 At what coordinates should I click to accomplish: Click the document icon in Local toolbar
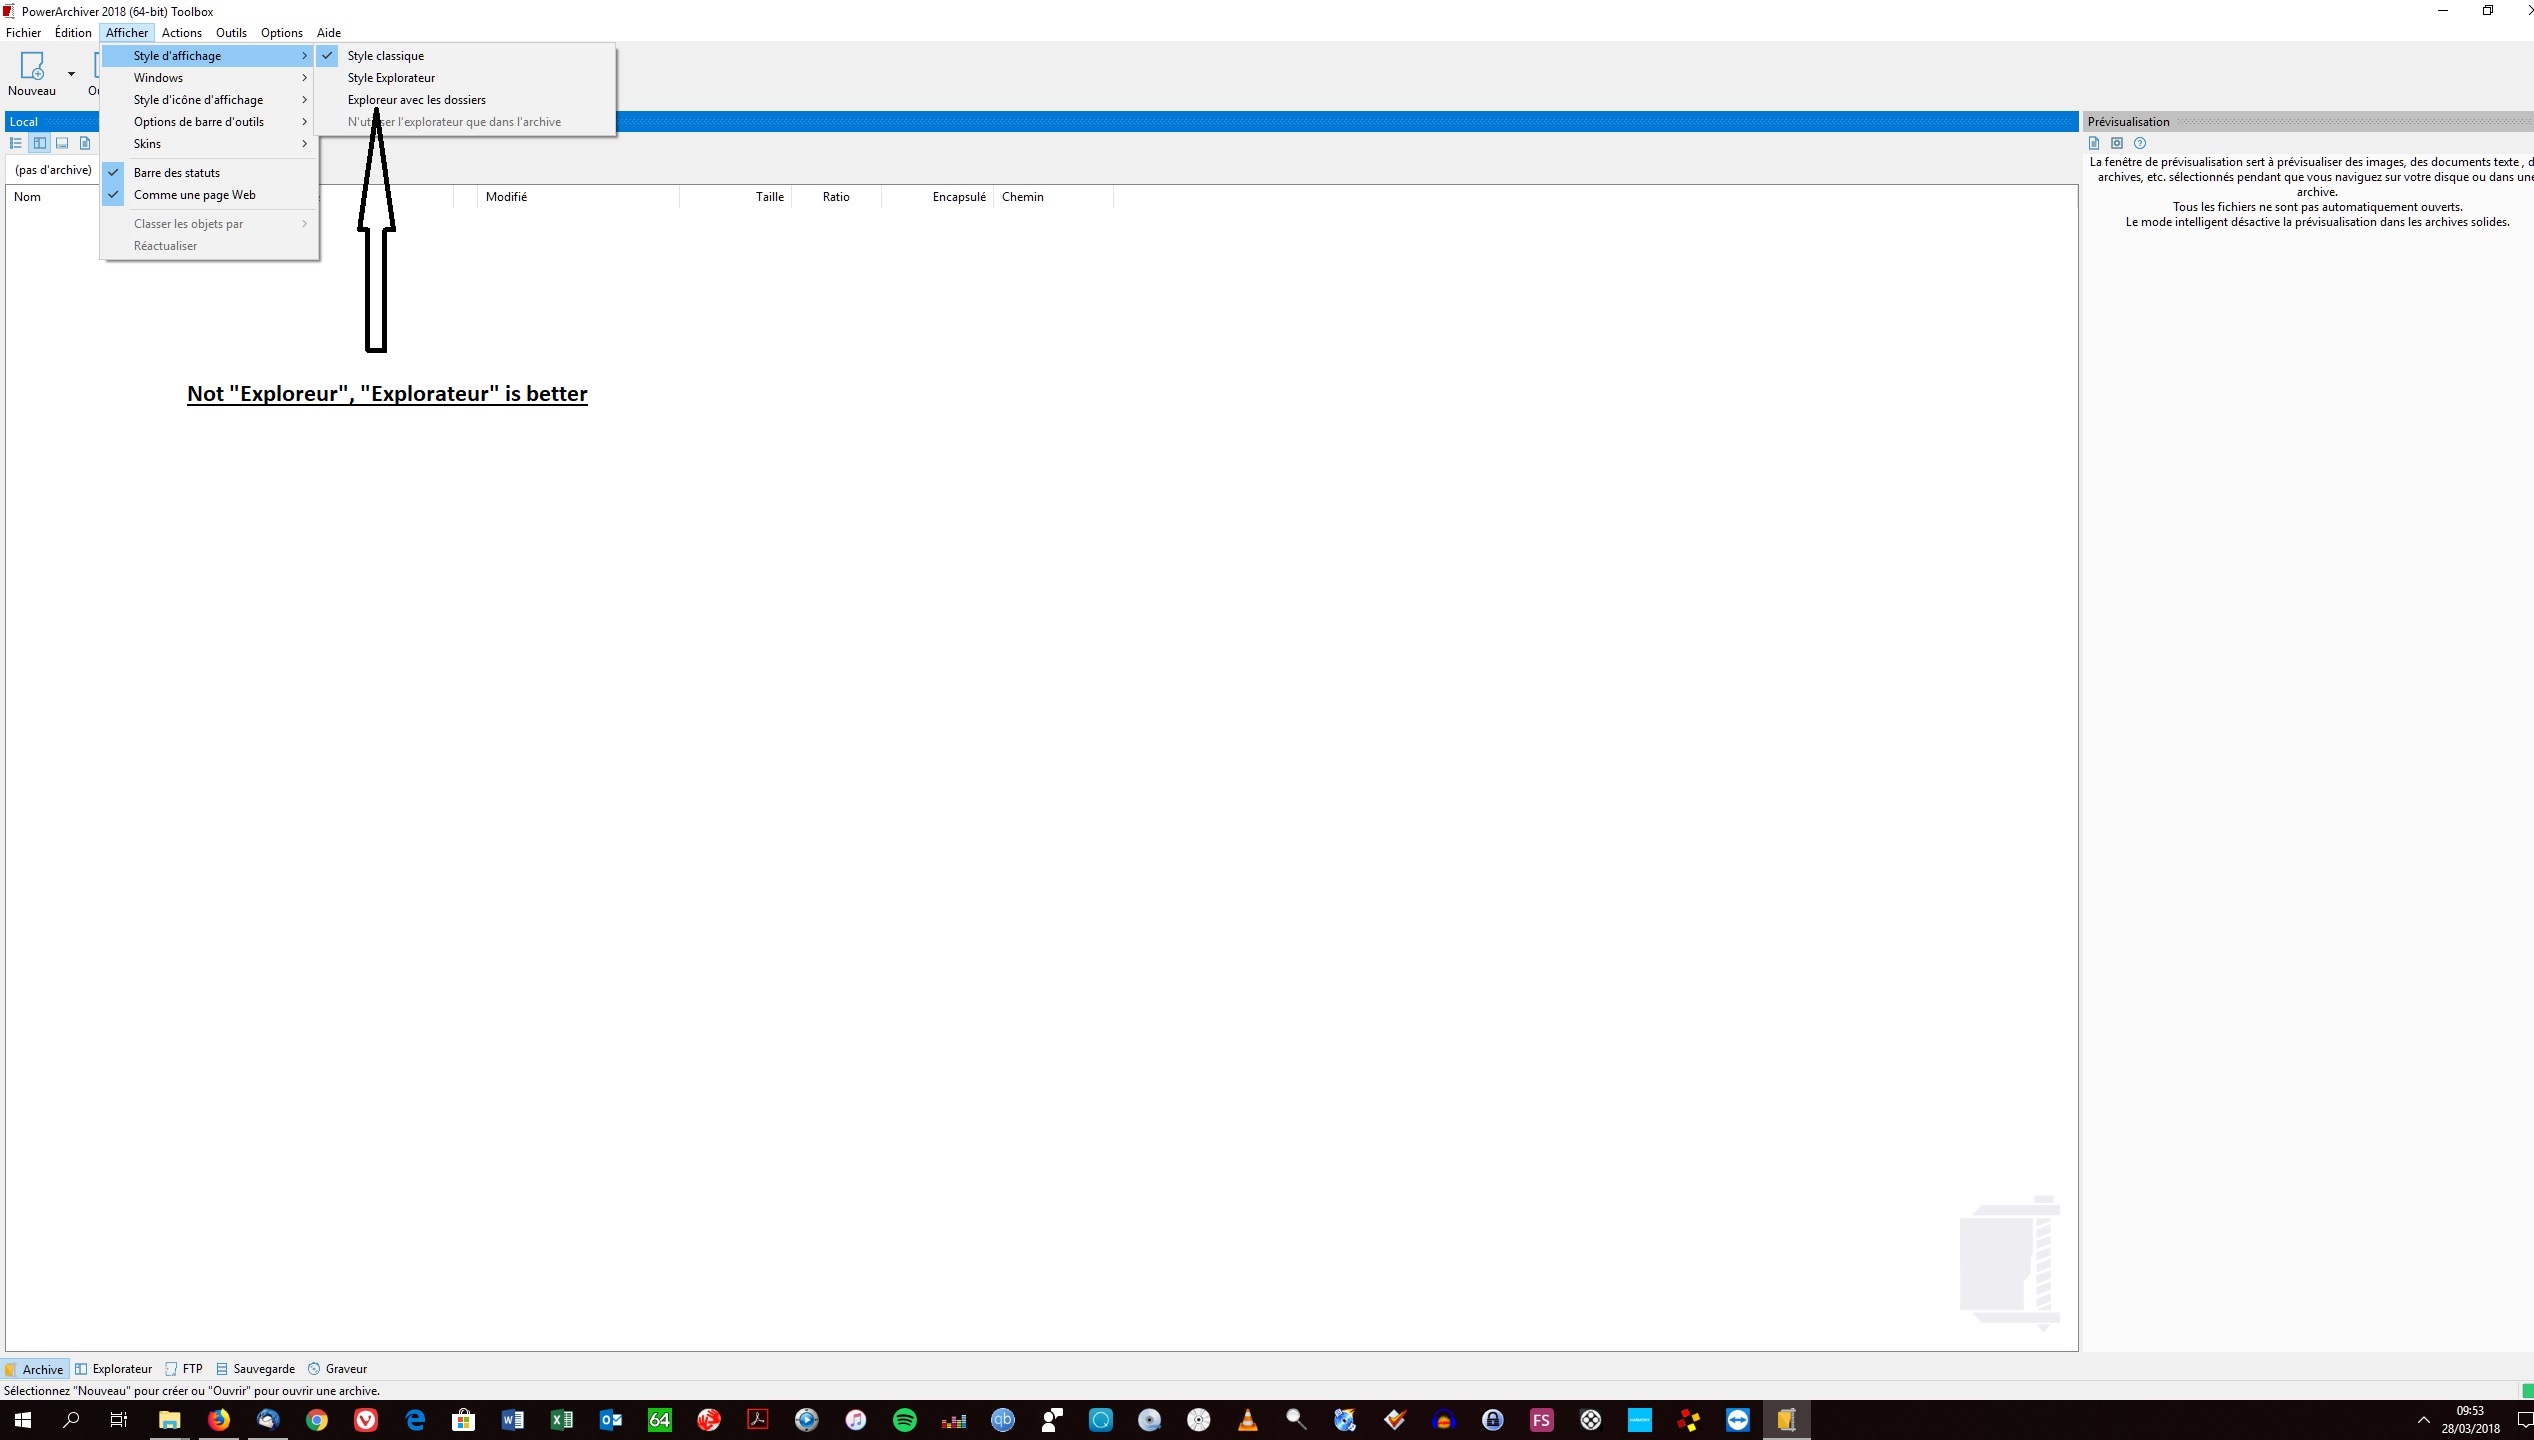click(x=85, y=143)
